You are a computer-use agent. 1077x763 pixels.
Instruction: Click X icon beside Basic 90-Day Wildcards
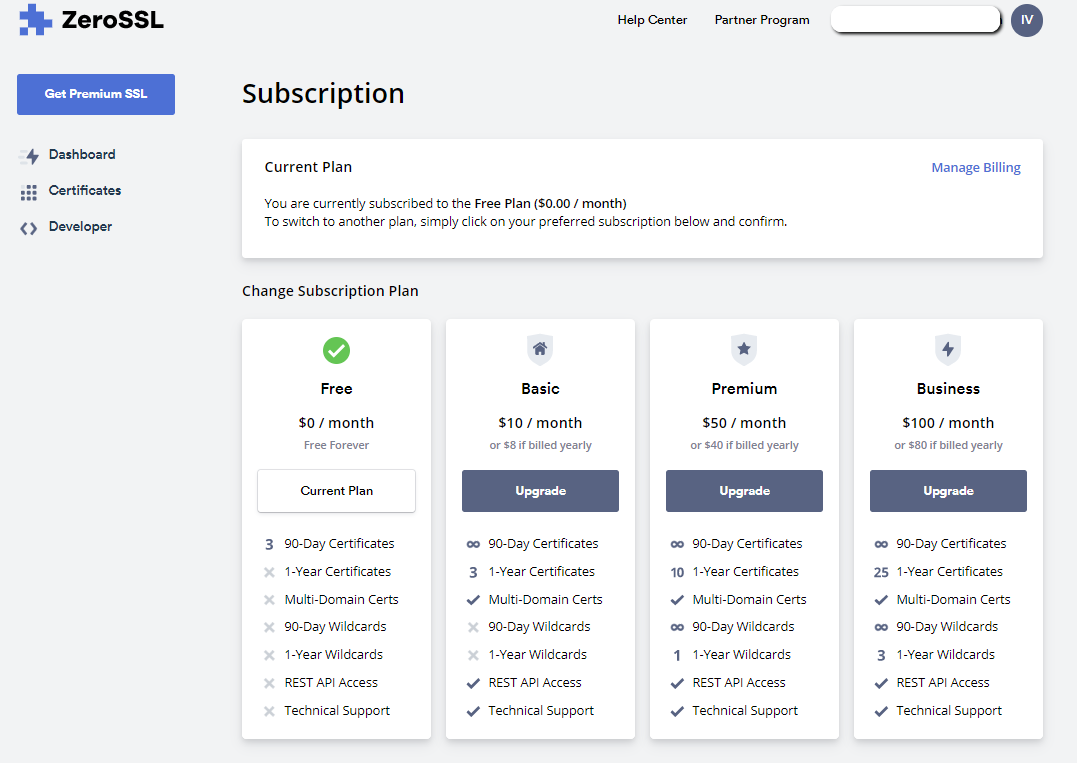(473, 627)
